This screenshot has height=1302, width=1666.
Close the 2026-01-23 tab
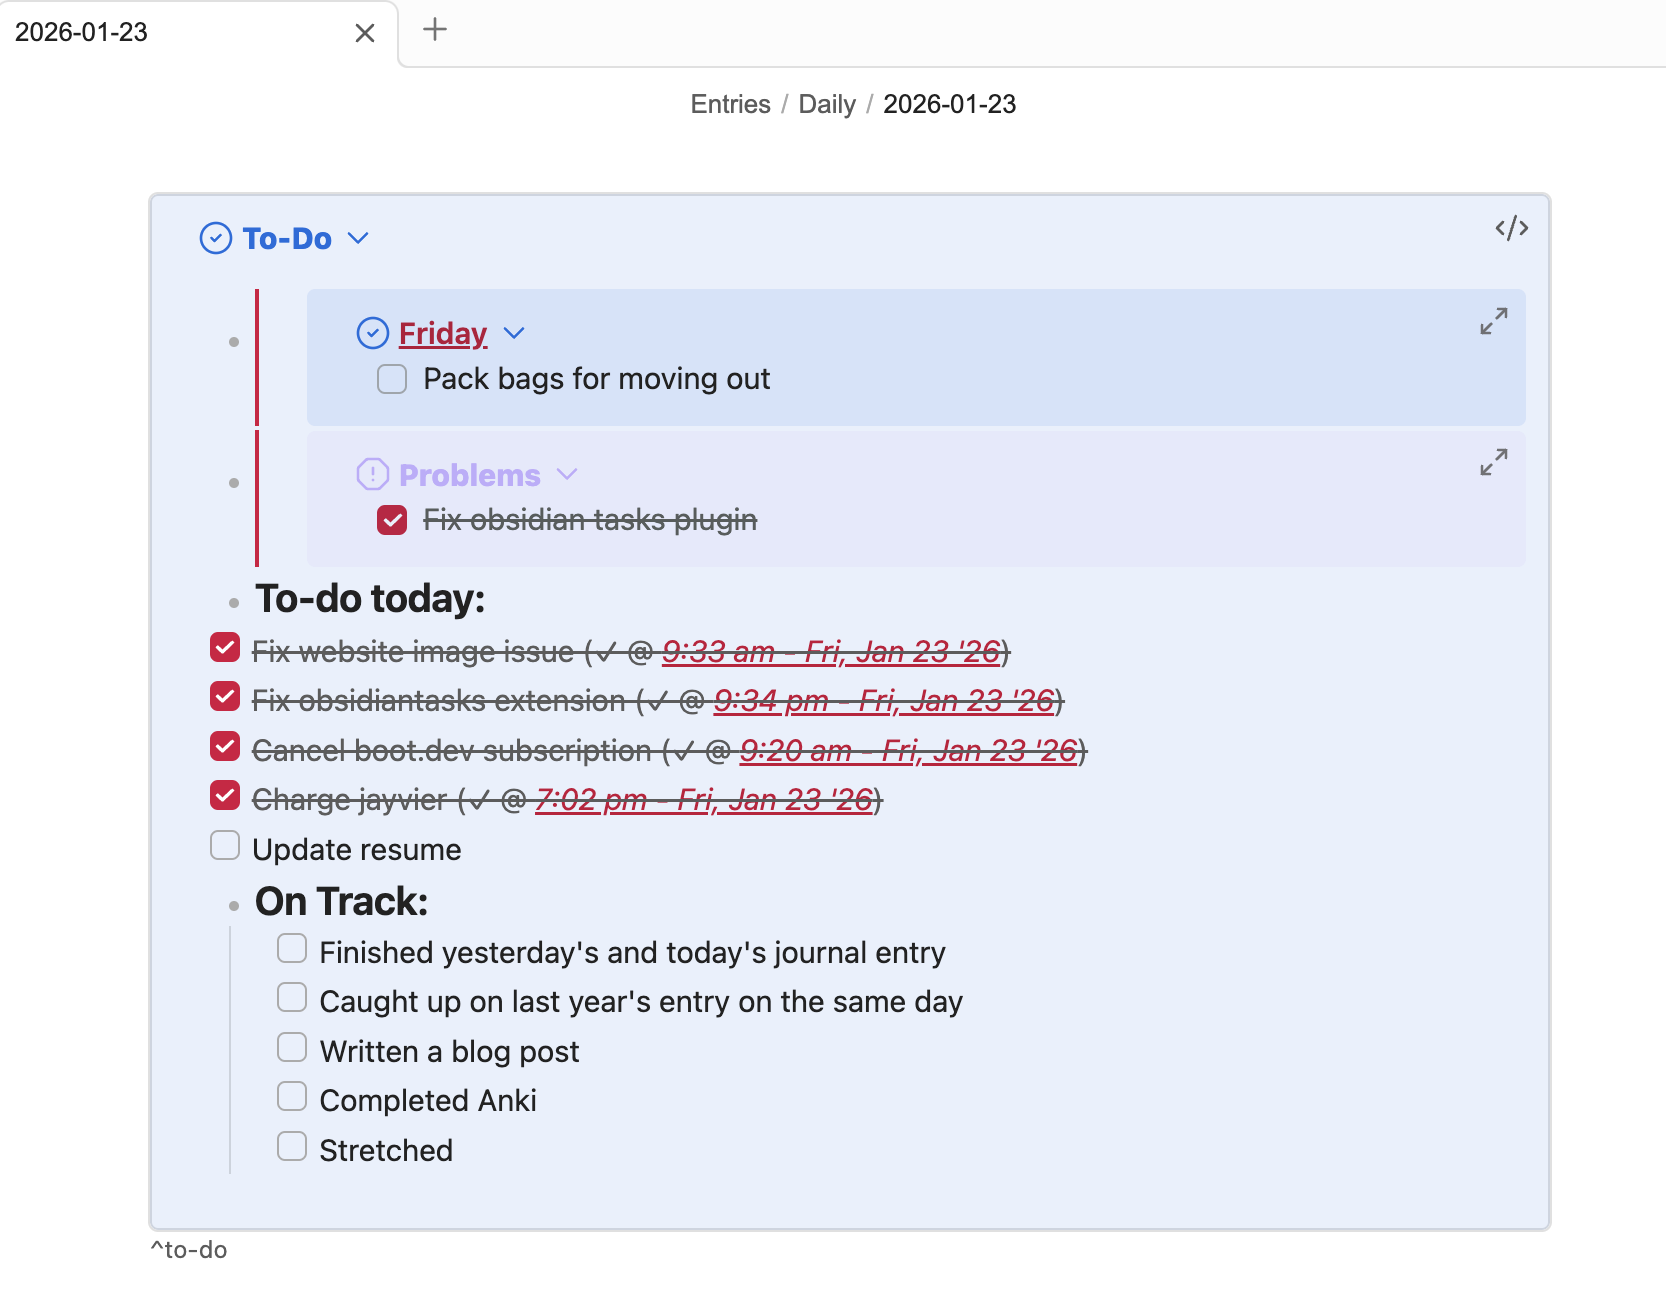365,33
